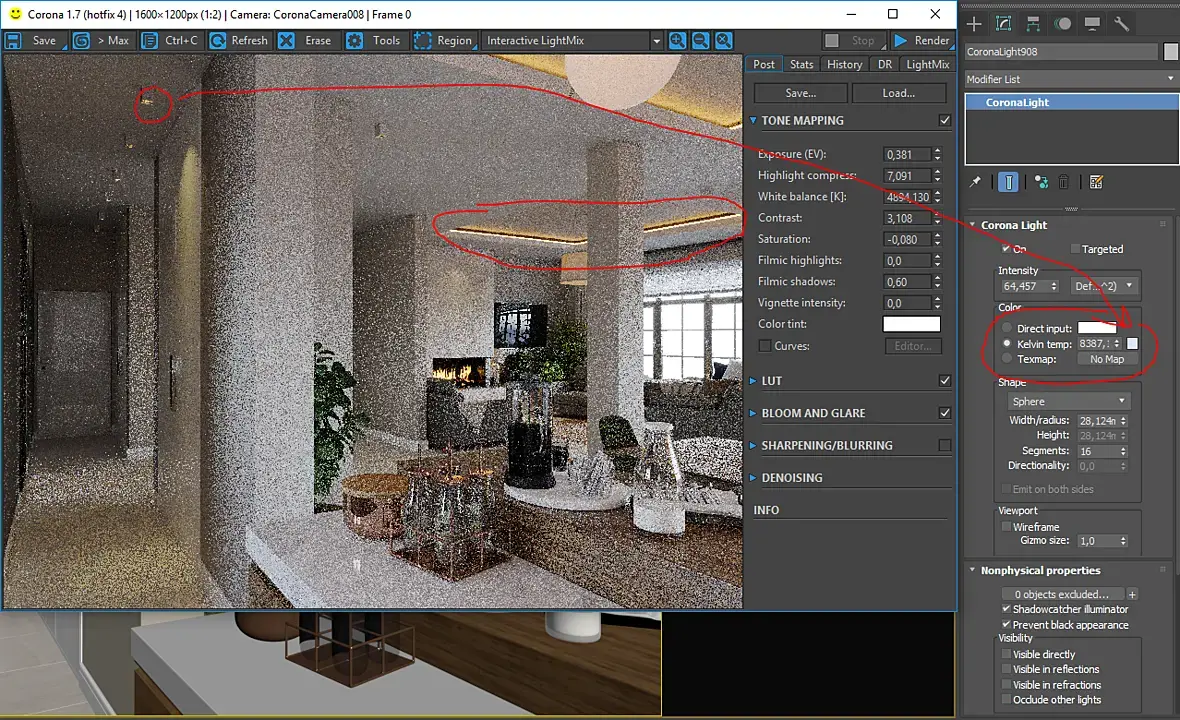
Task: Click the Save... post settings button
Action: coord(801,93)
